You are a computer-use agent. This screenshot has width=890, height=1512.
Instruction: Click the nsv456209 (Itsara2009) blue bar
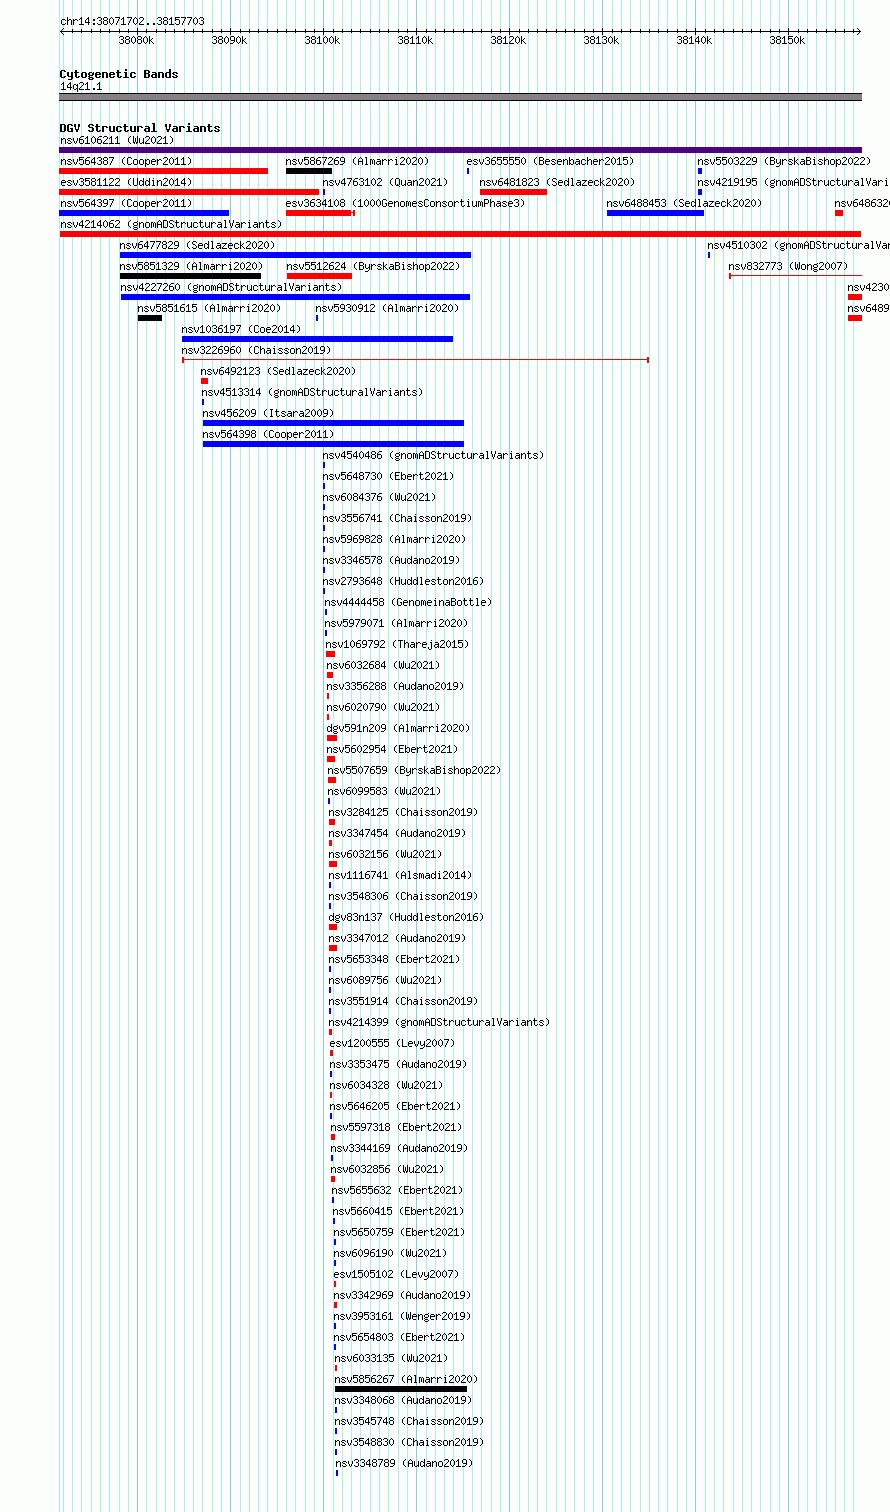(333, 423)
